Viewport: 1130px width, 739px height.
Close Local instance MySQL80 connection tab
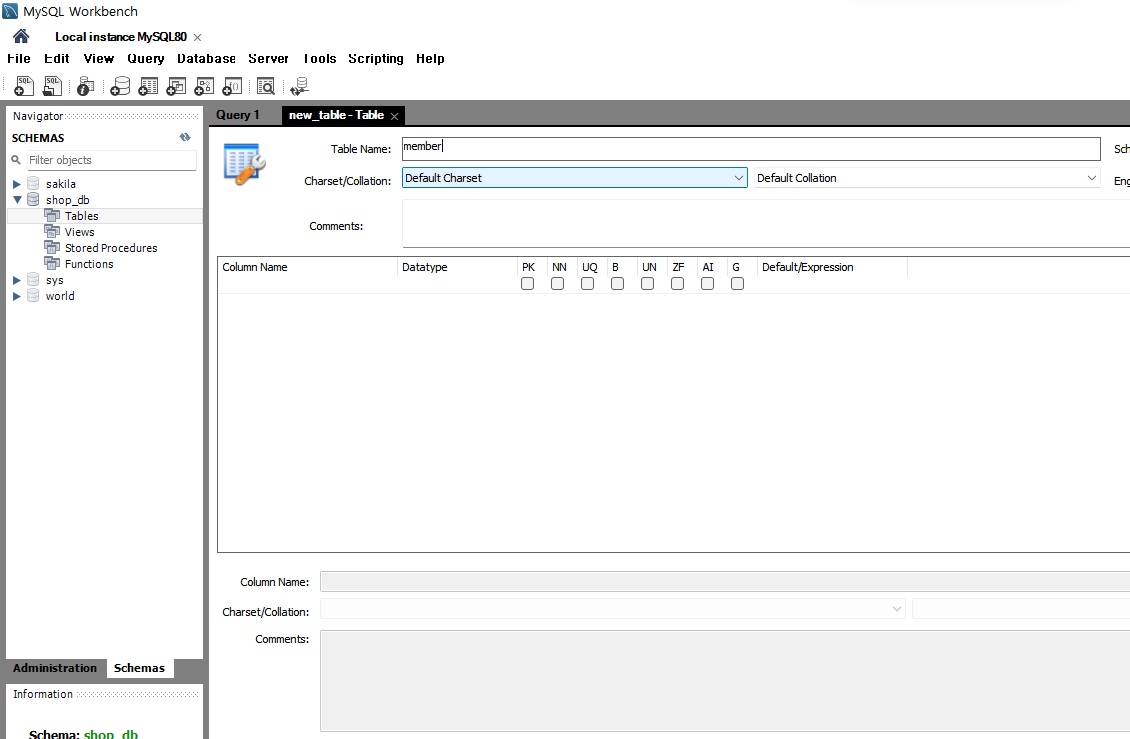click(x=197, y=37)
